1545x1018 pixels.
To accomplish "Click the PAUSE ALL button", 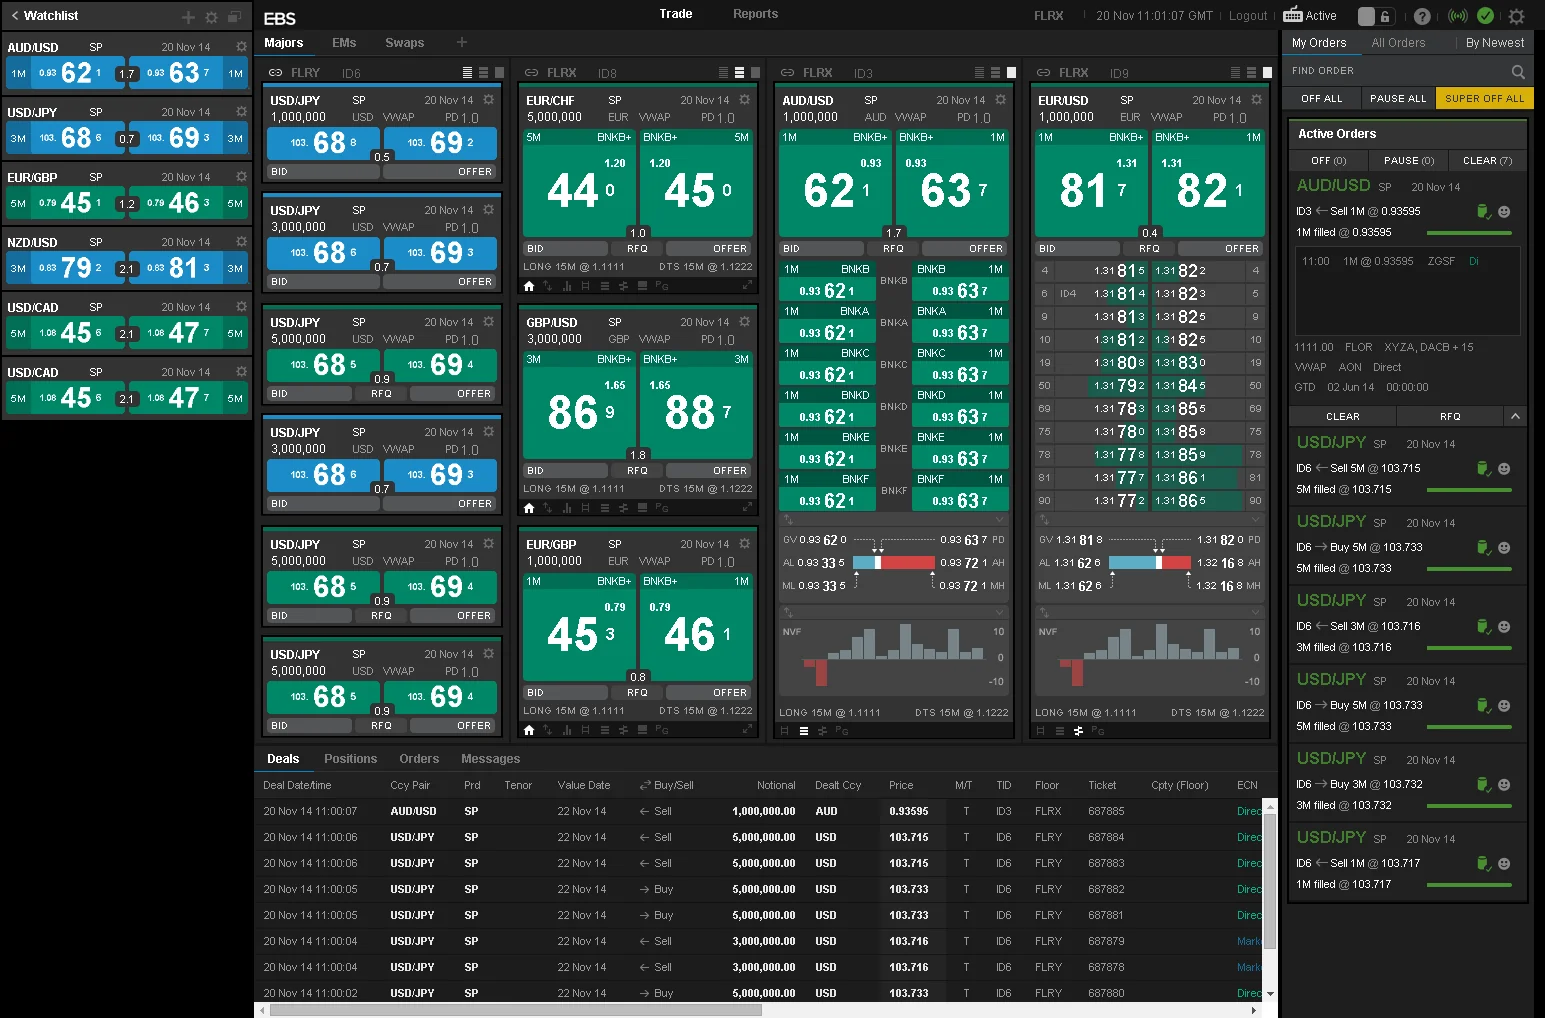I will click(1398, 98).
